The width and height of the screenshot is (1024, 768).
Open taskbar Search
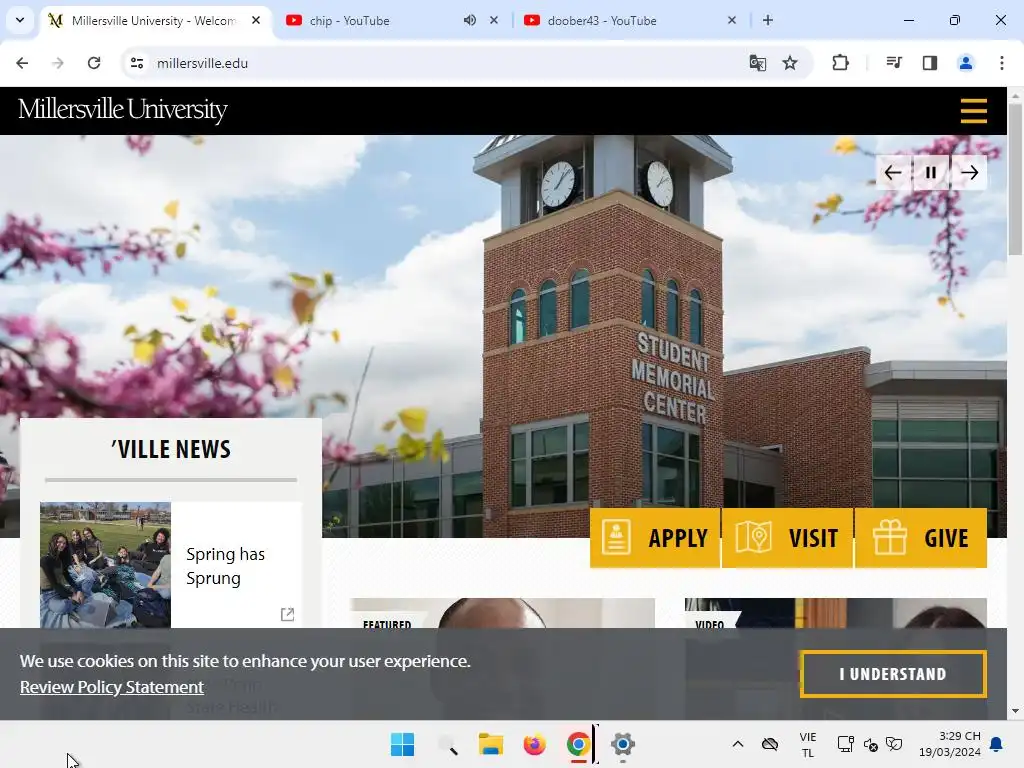pos(447,744)
